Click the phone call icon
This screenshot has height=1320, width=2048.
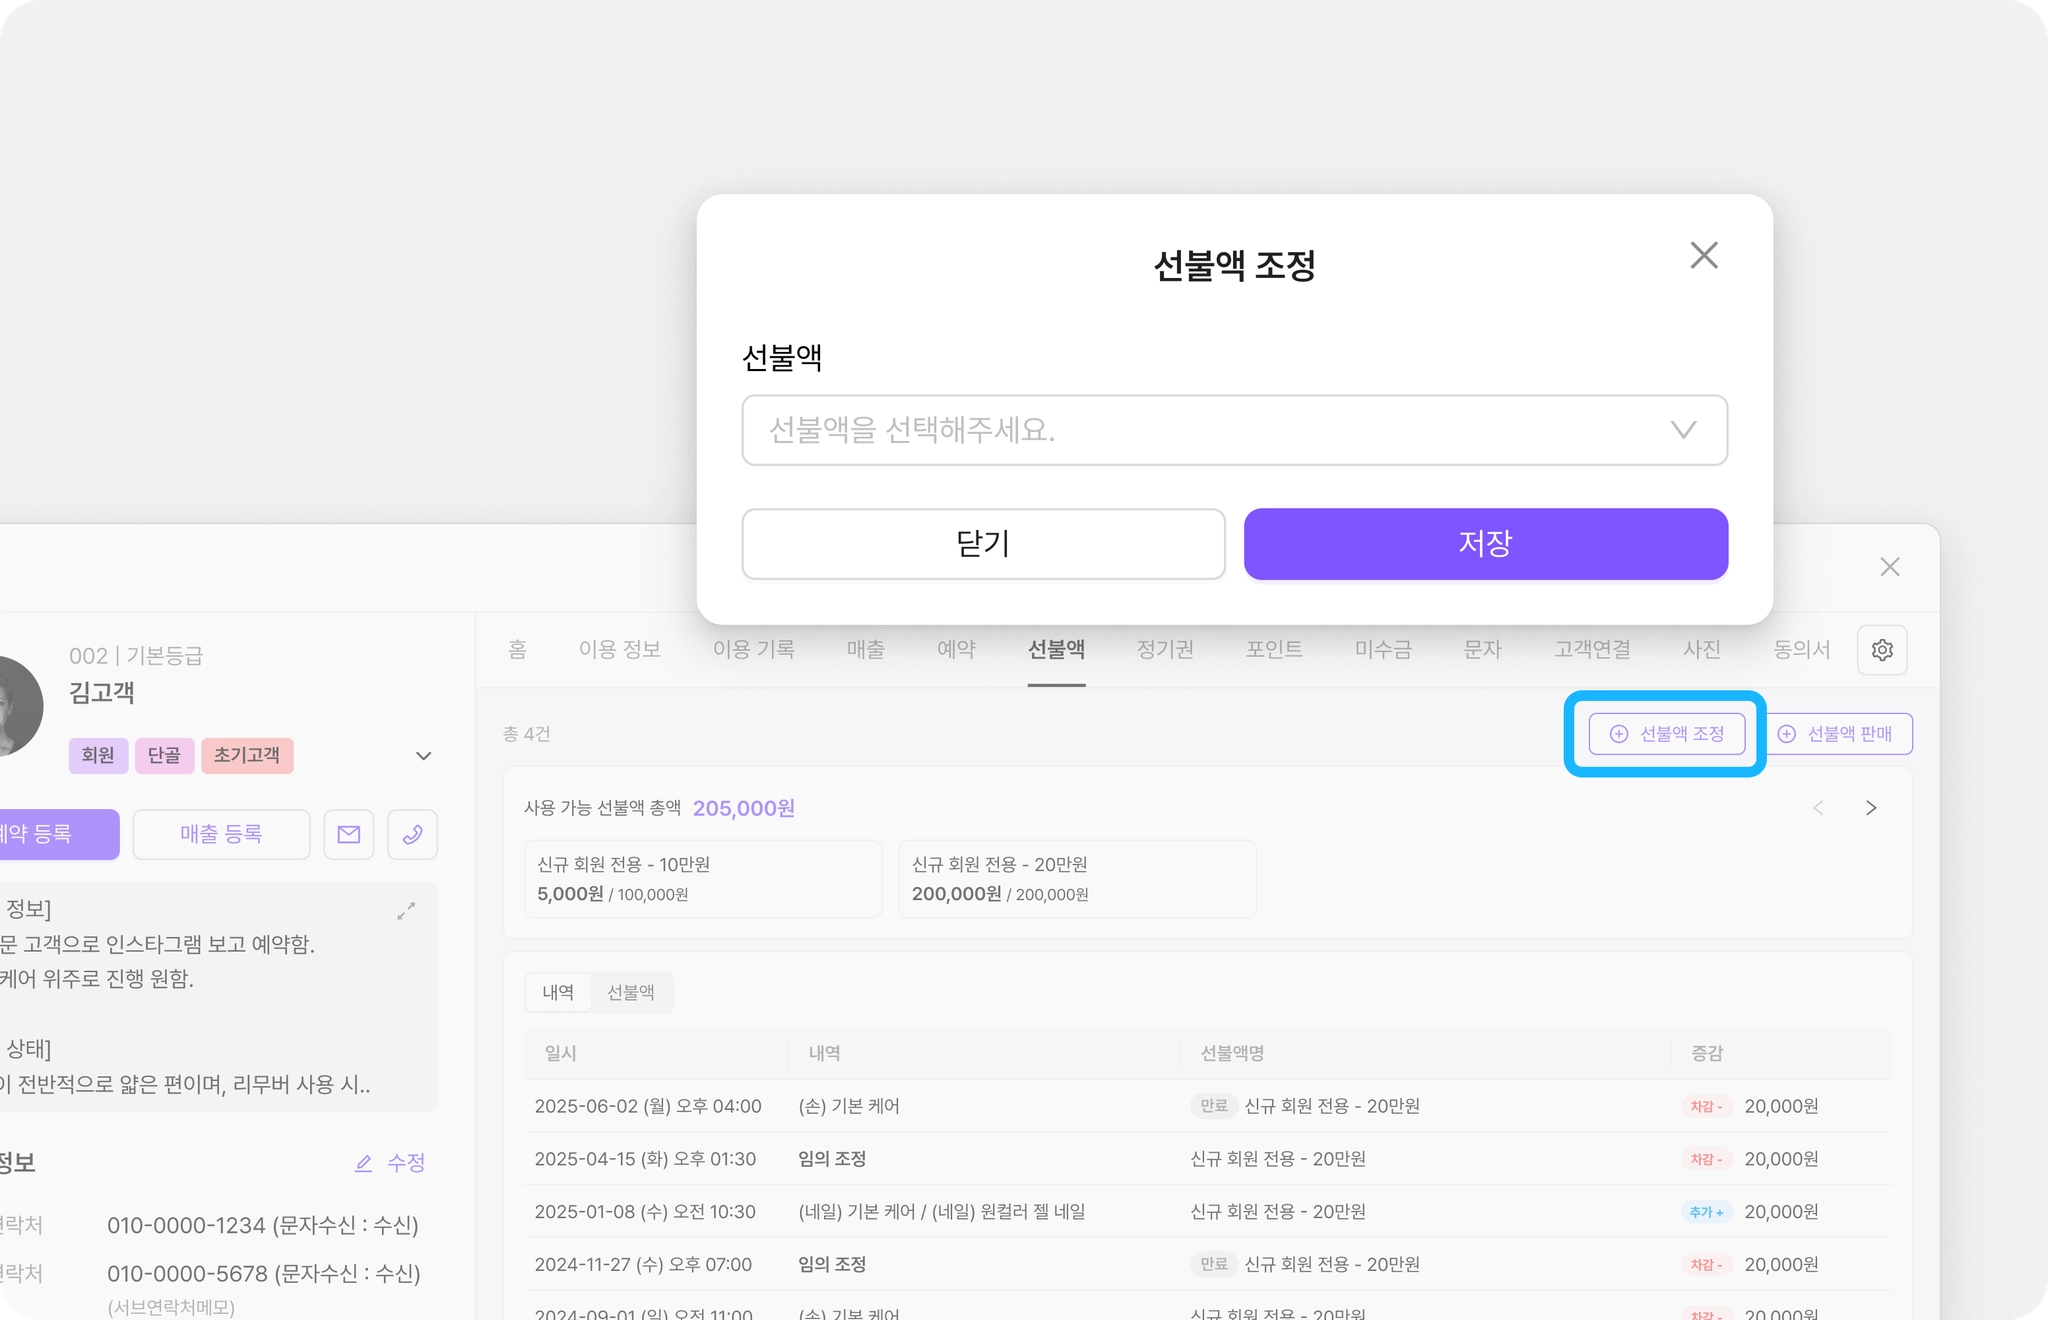click(x=412, y=834)
